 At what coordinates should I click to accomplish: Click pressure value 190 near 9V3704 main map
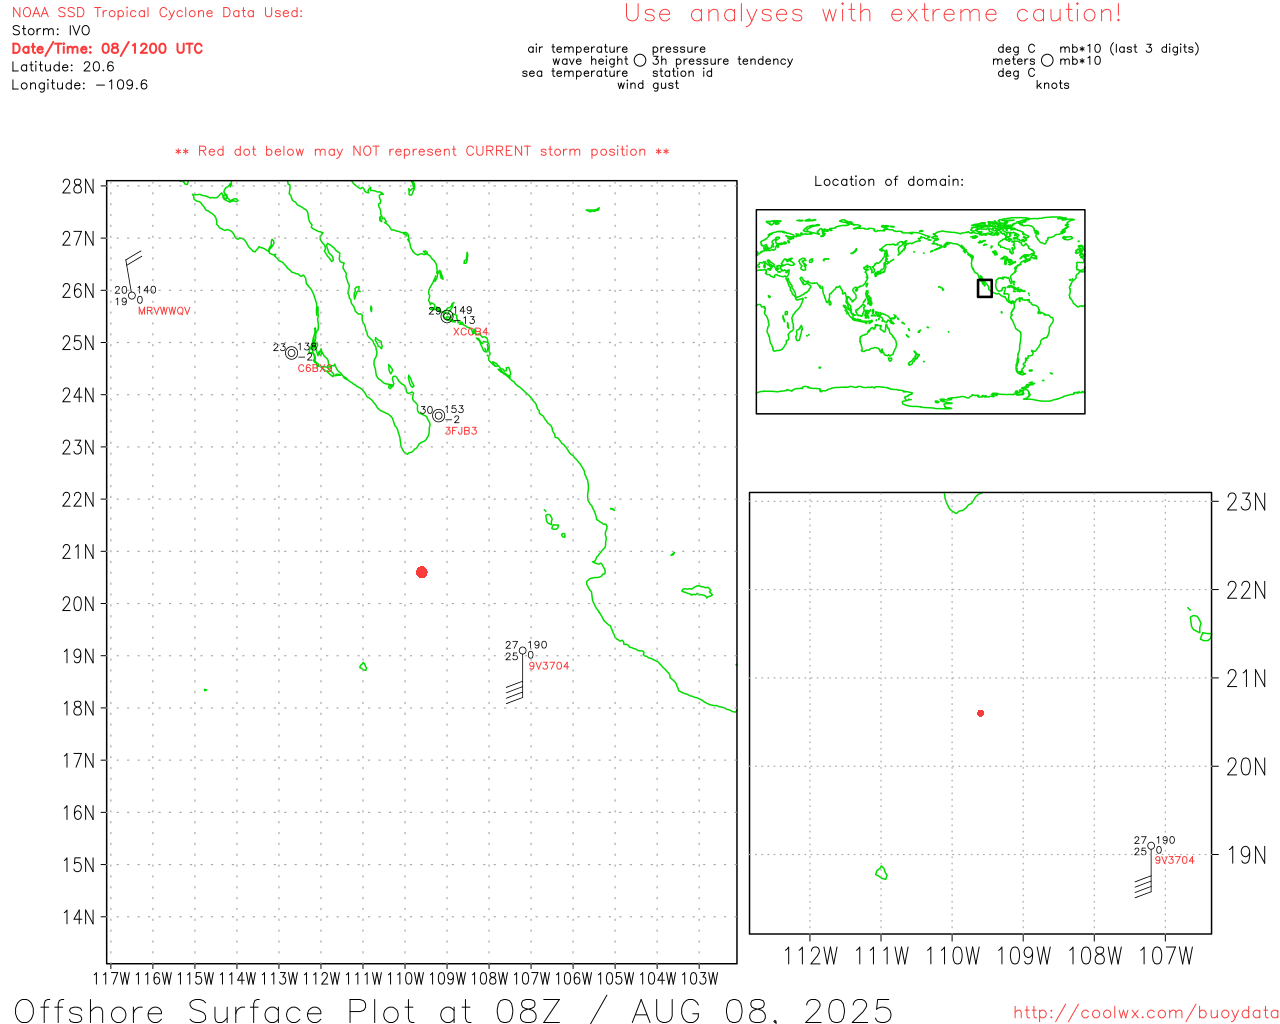click(x=538, y=646)
